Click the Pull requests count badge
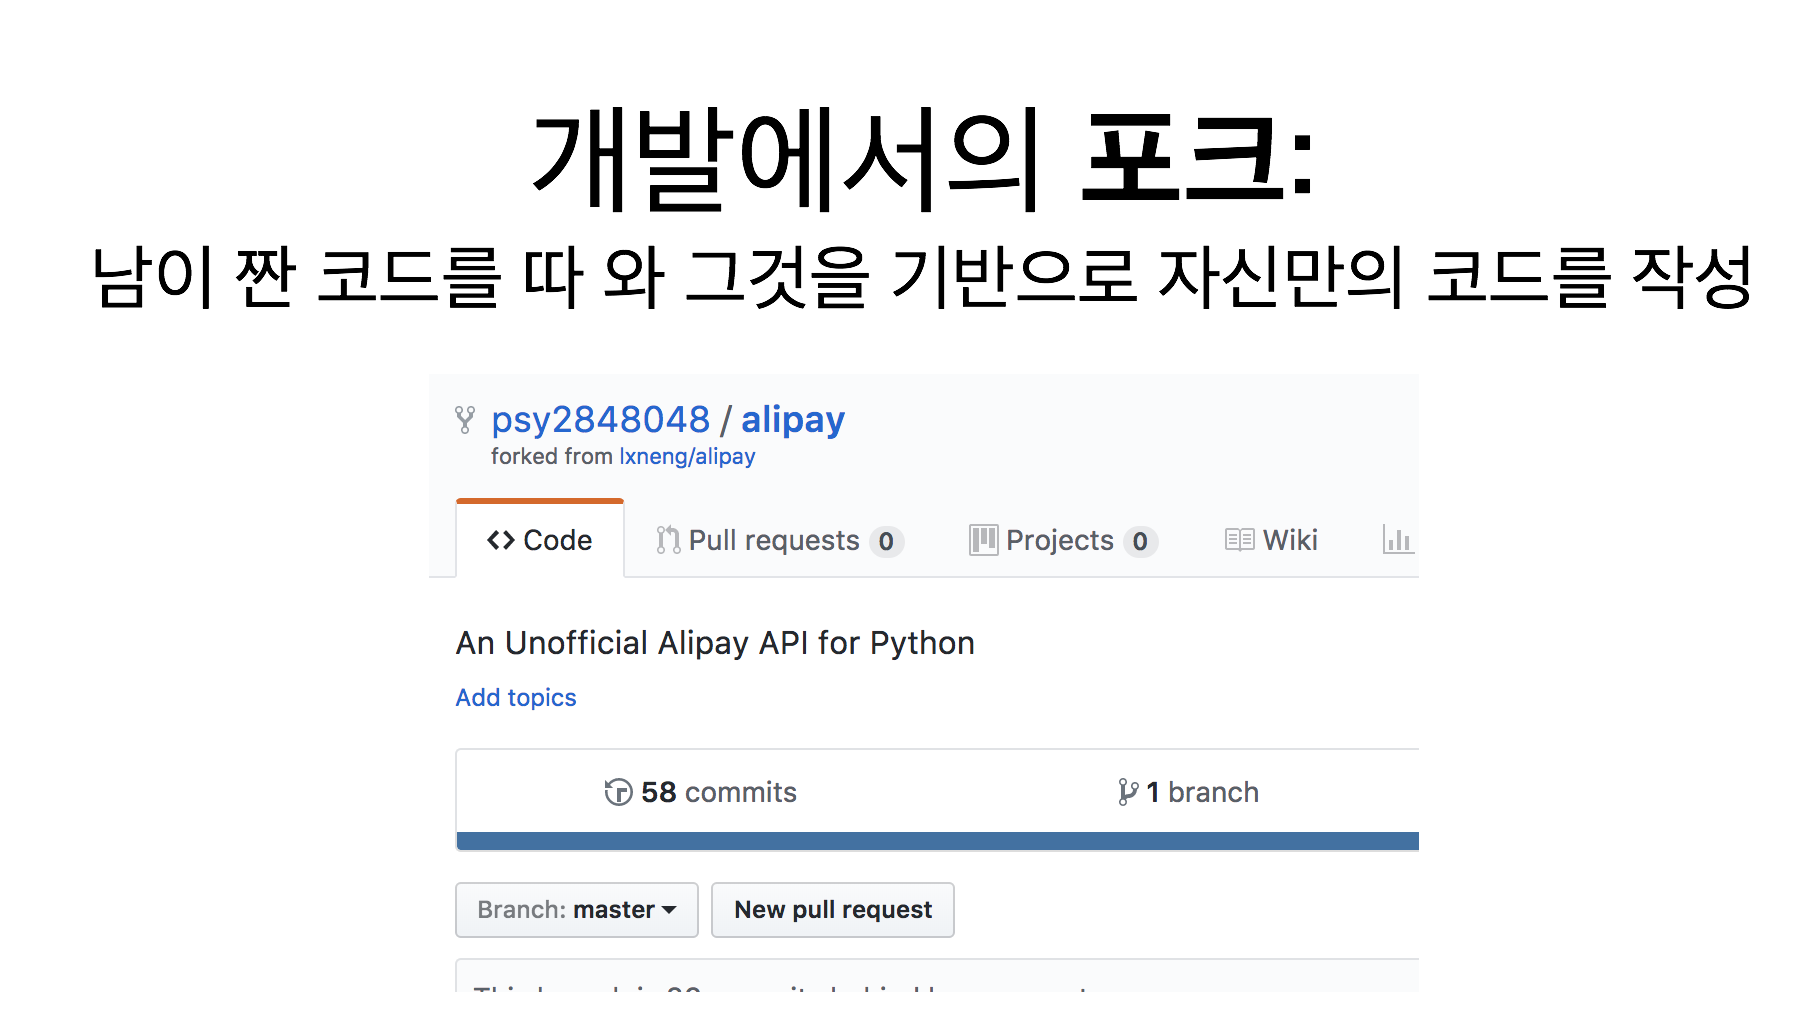1820x1010 pixels. [886, 542]
